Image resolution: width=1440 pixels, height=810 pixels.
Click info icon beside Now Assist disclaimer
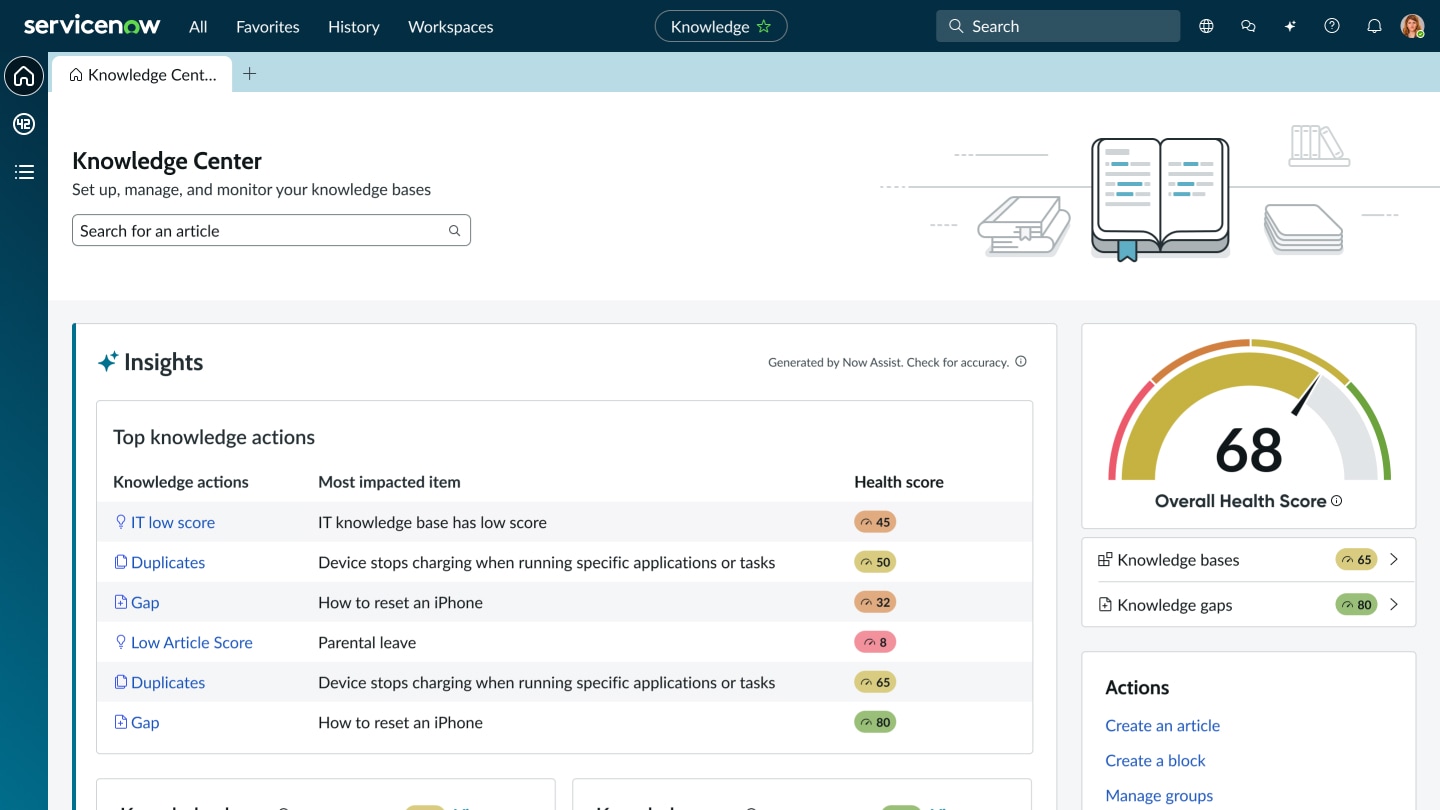pyautogui.click(x=1021, y=362)
